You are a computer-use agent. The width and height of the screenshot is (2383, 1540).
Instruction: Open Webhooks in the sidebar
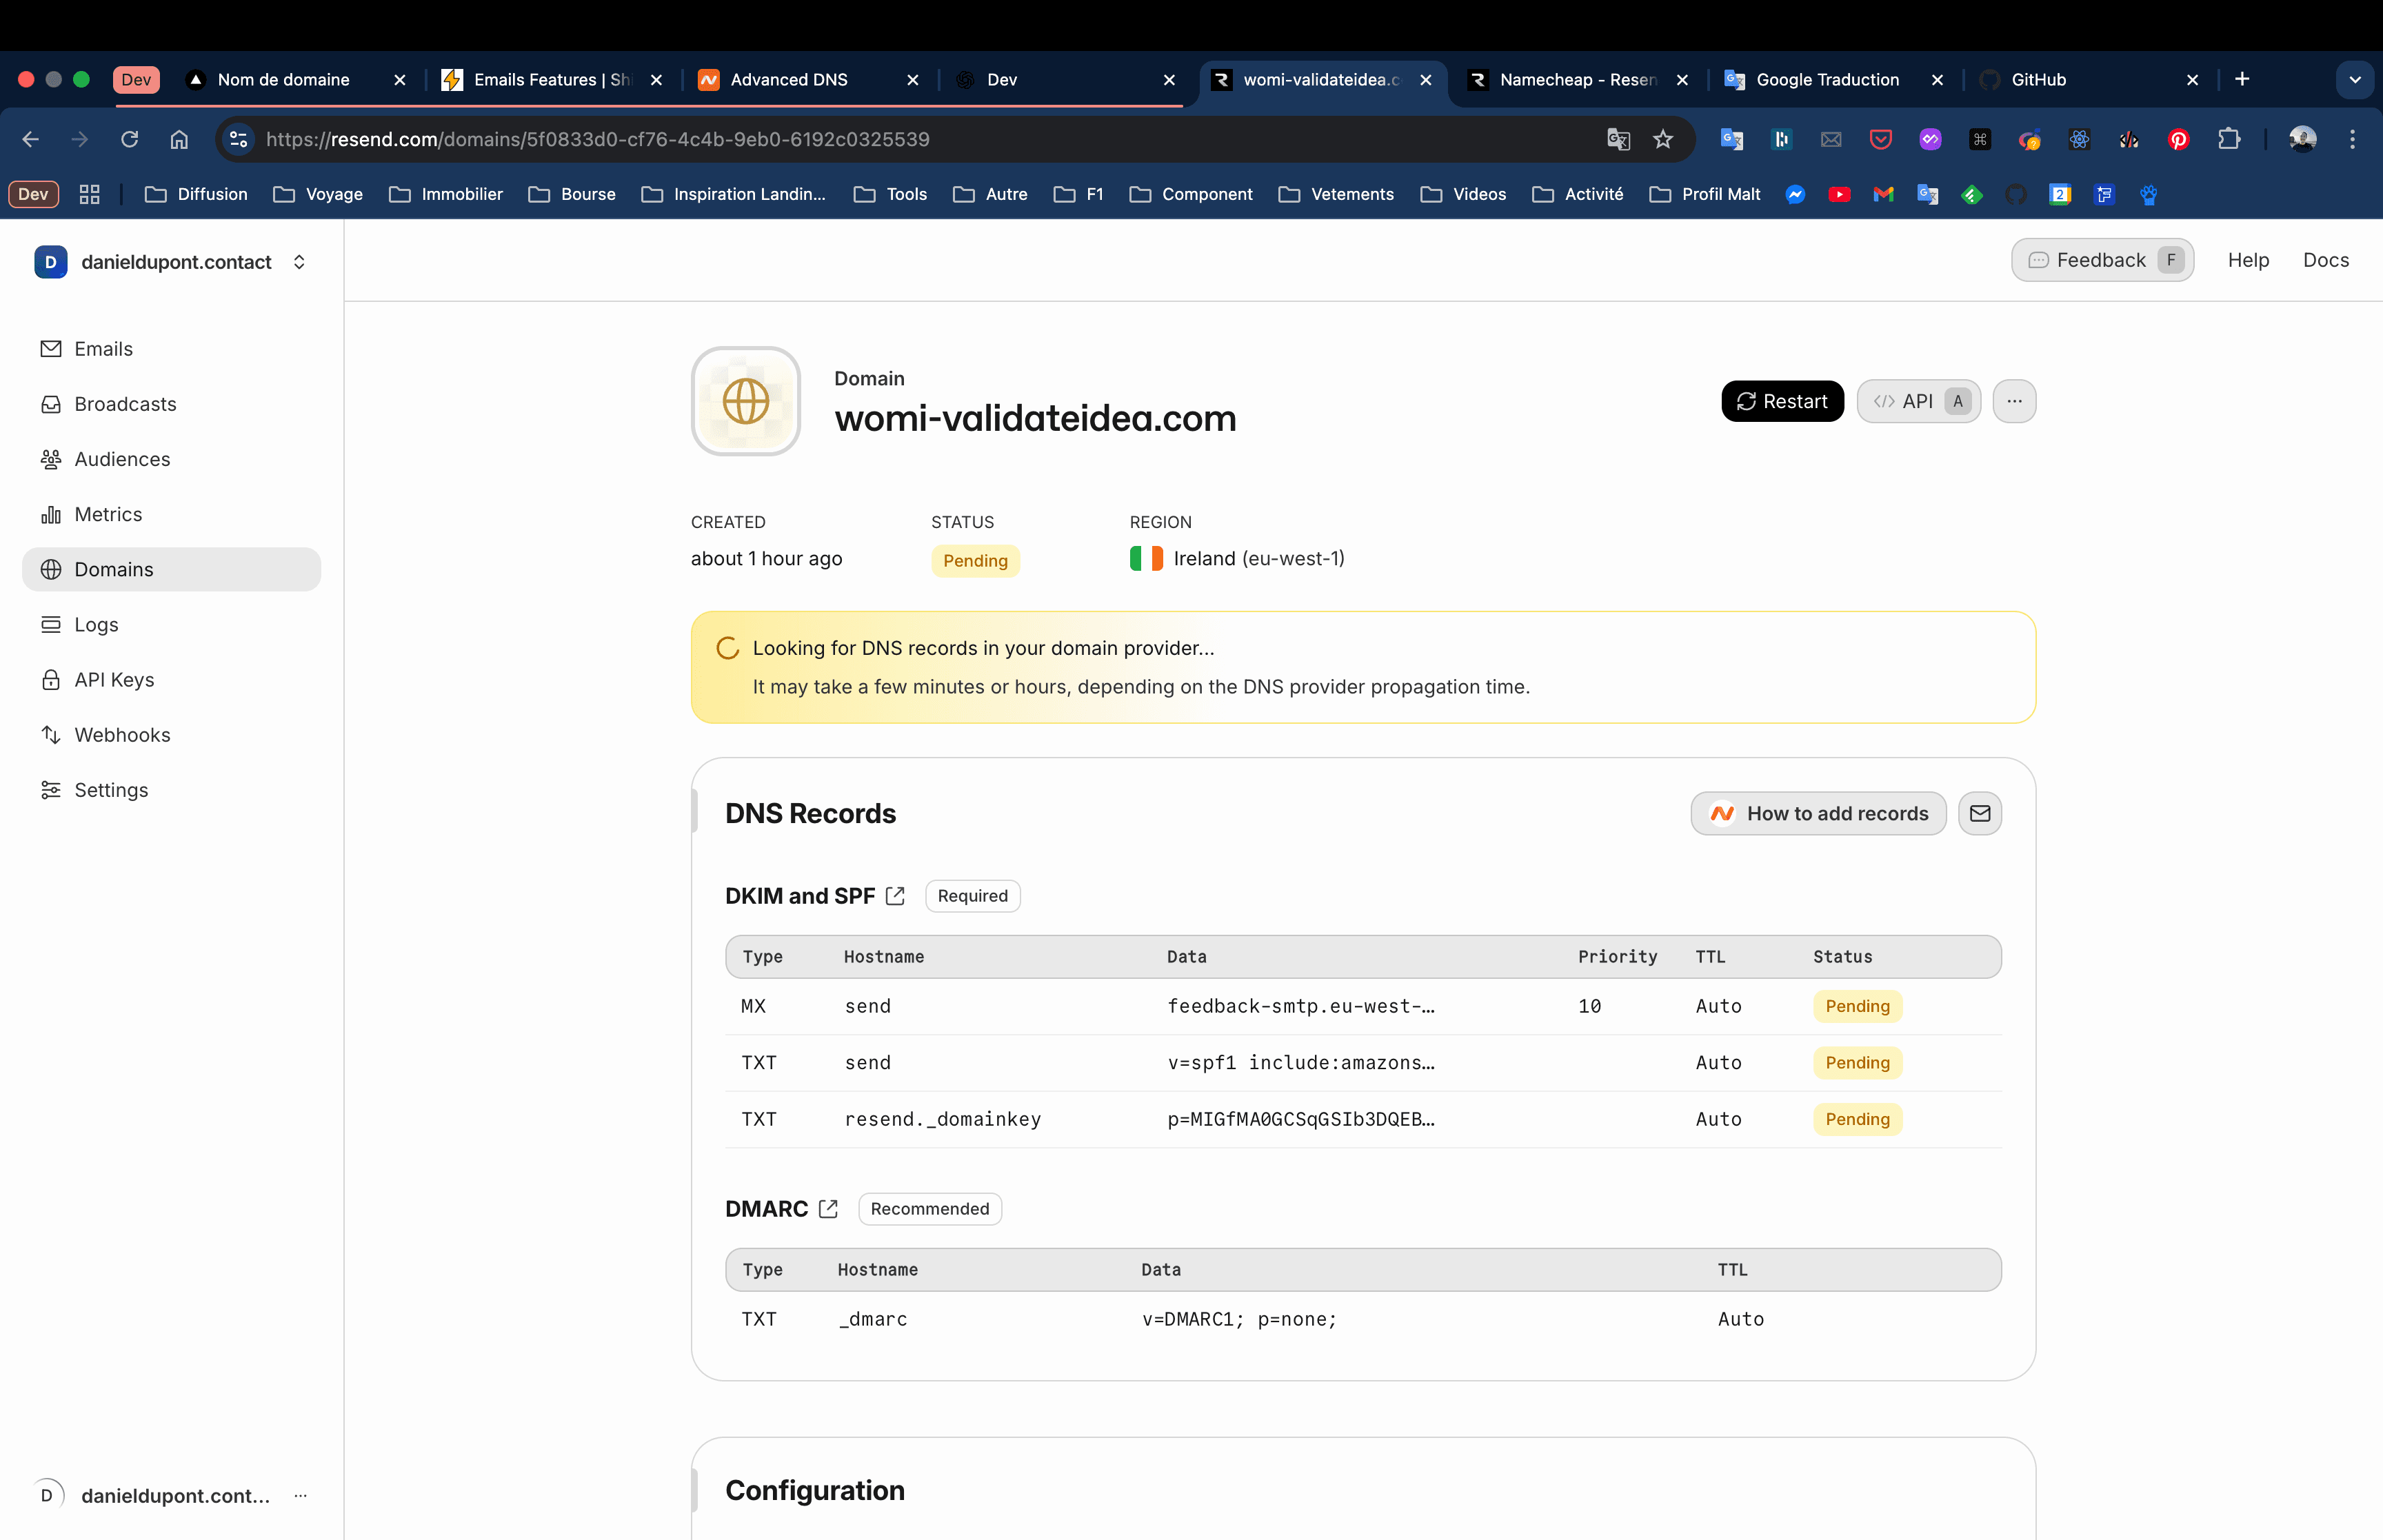point(122,735)
